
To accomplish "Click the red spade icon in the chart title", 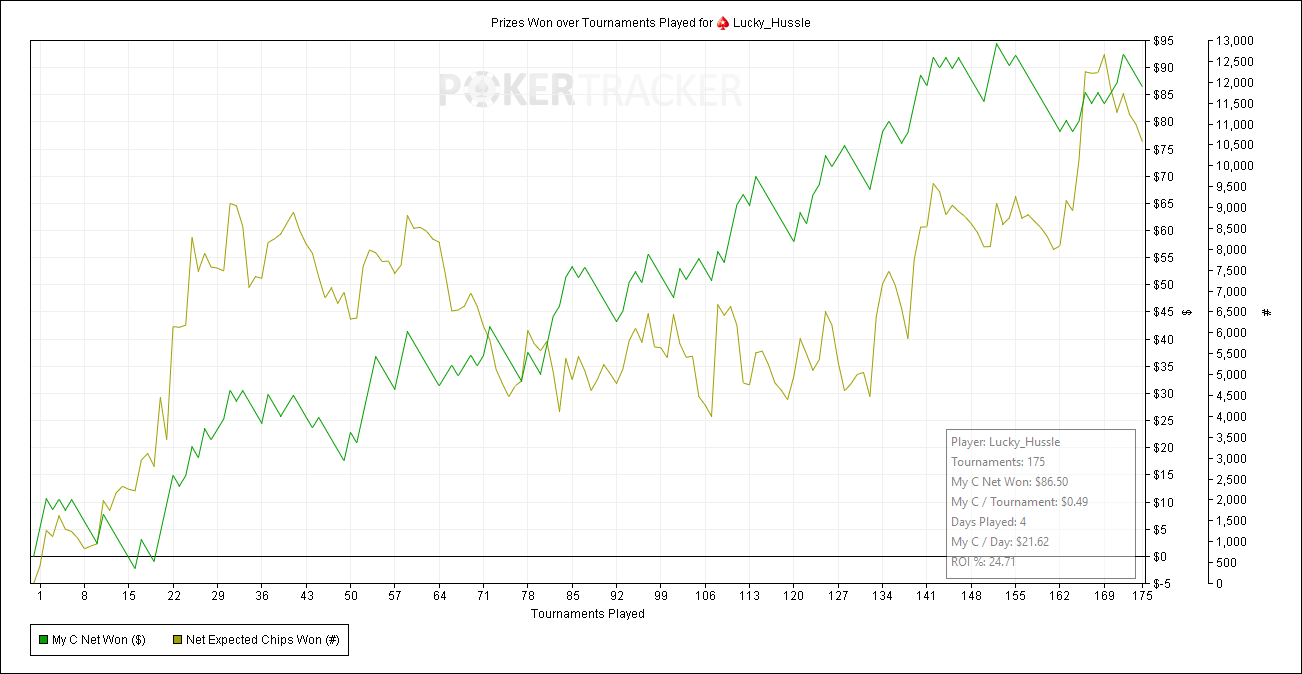I will tap(723, 22).
